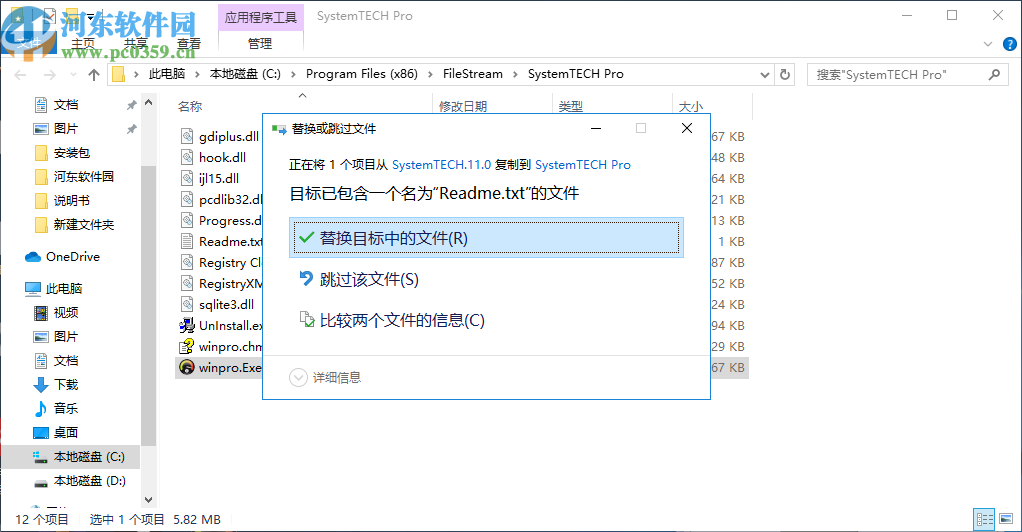Sort files by the name column header
Viewport: 1022px width, 532px height.
tap(190, 106)
